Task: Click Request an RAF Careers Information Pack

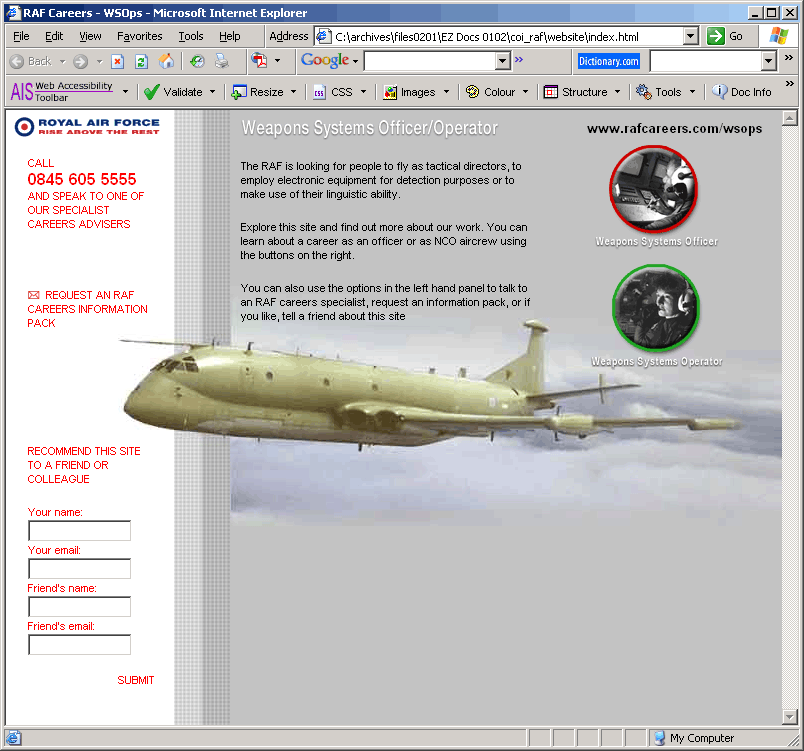Action: 87,309
